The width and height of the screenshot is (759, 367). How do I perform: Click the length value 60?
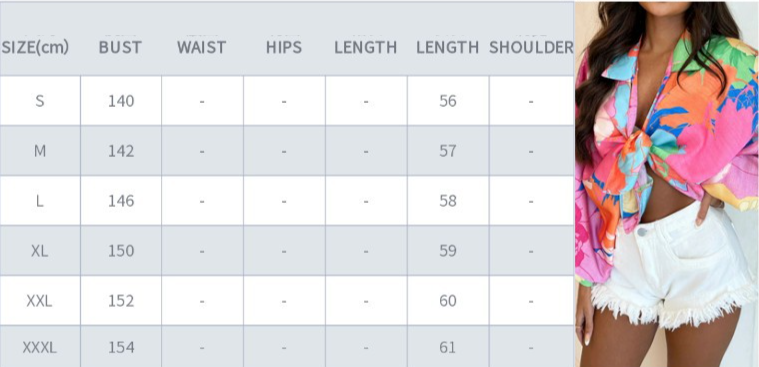coord(448,301)
